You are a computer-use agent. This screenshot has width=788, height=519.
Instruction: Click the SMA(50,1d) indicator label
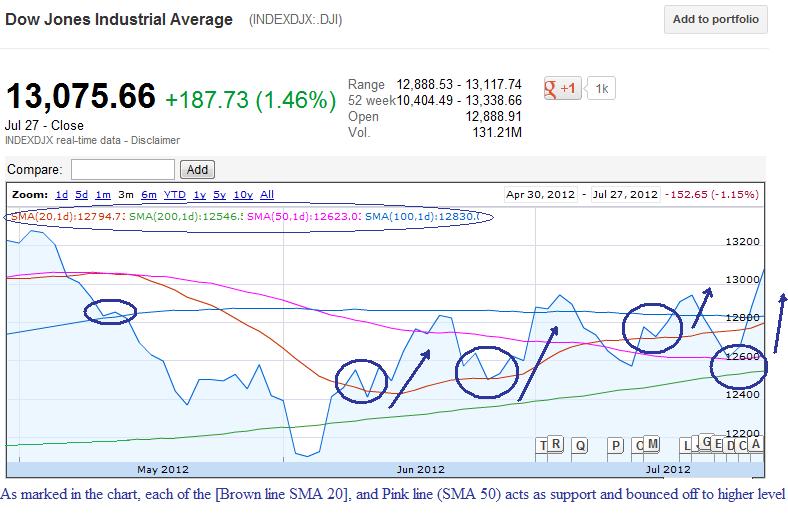pyautogui.click(x=304, y=217)
